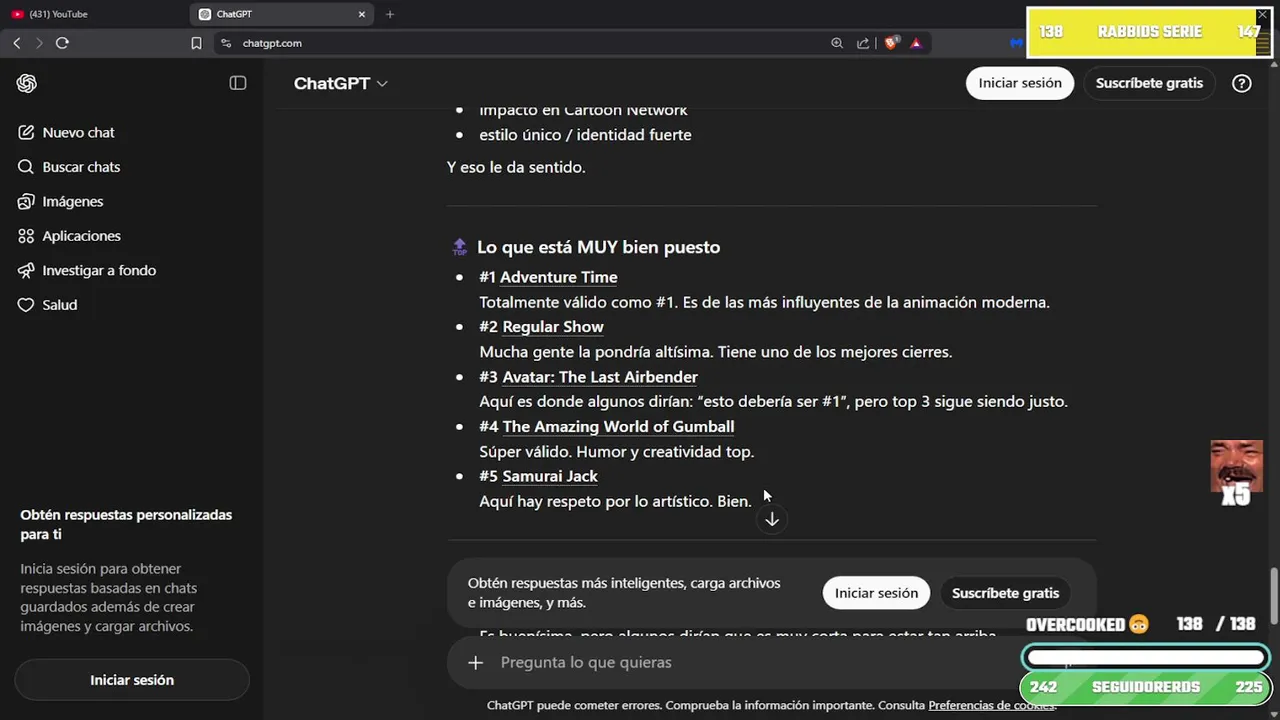Open Nuevo chat from the sidebar
The width and height of the screenshot is (1280, 720).
click(x=78, y=133)
